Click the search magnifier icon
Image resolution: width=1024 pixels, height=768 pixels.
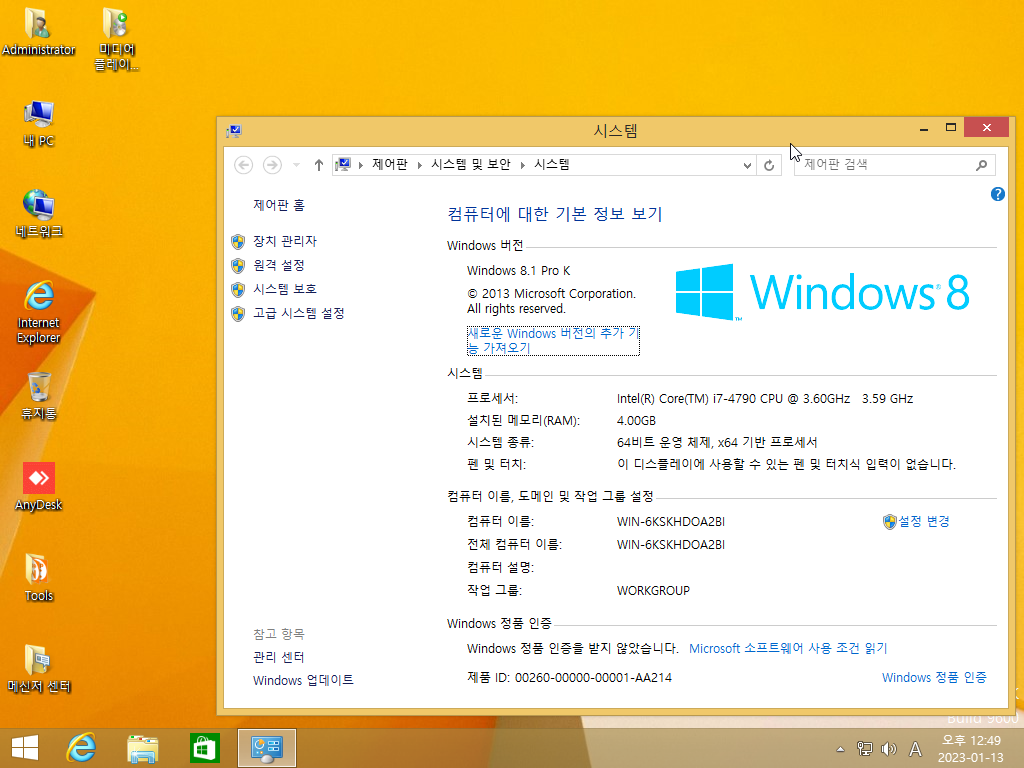point(982,165)
